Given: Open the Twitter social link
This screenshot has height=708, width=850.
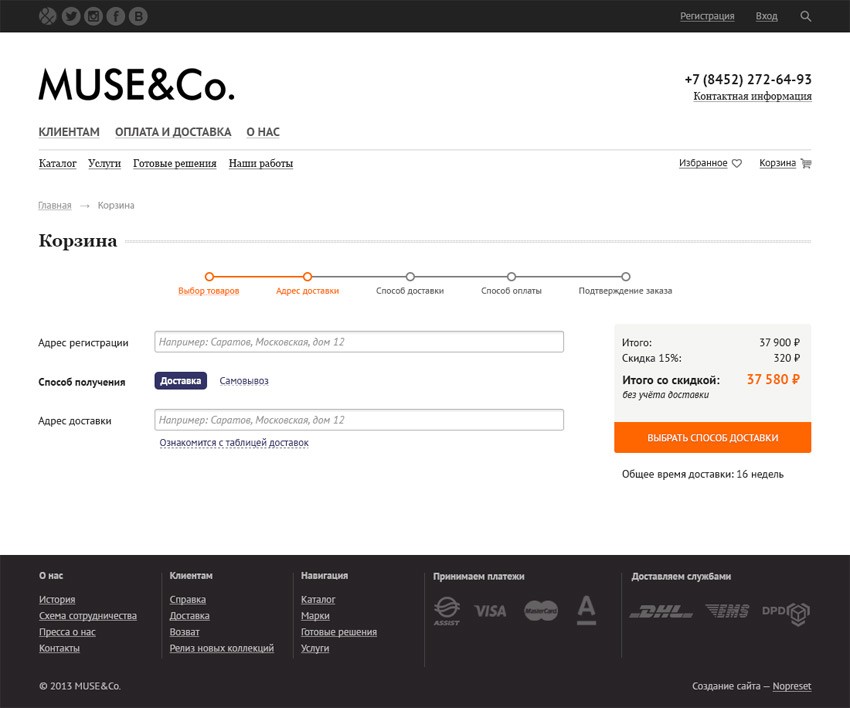Looking at the screenshot, I should click(x=70, y=16).
